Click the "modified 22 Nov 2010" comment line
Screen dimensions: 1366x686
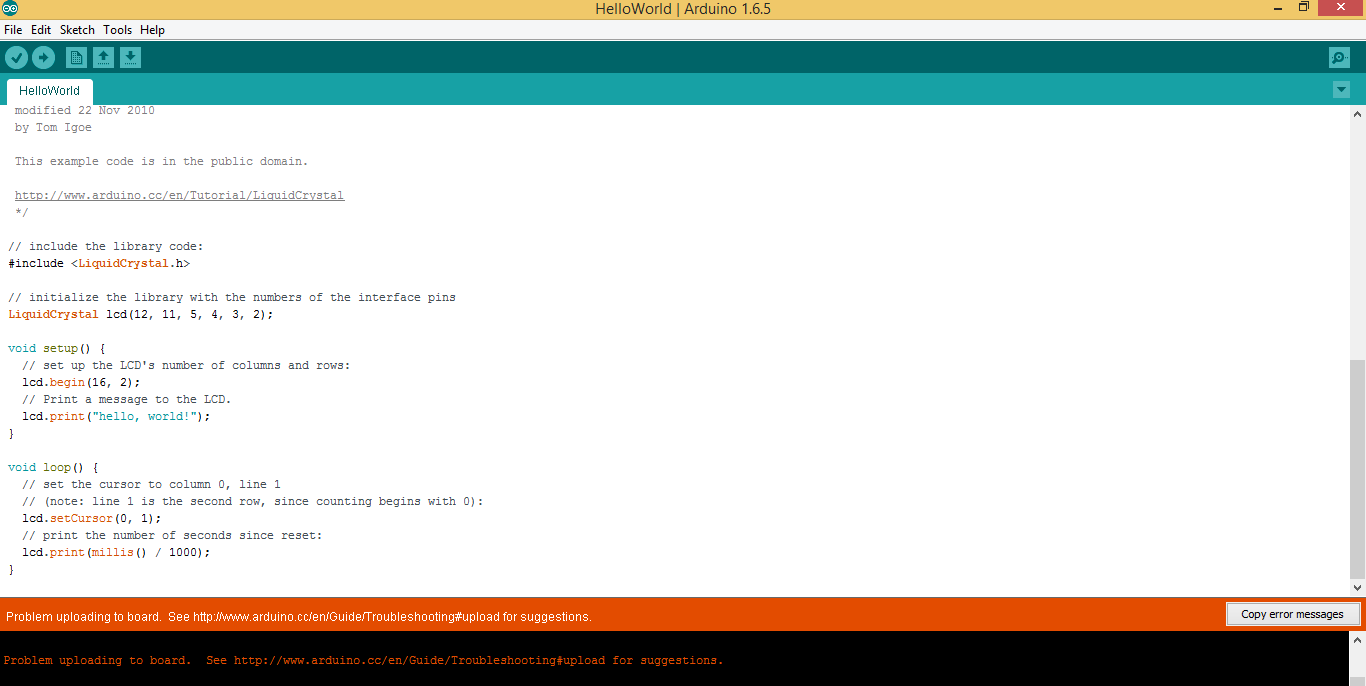84,110
